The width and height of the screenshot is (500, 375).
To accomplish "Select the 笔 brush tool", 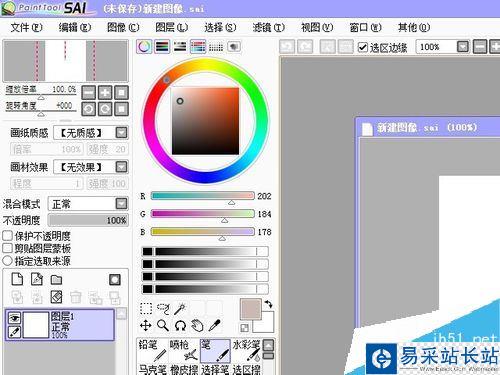I will (x=215, y=351).
